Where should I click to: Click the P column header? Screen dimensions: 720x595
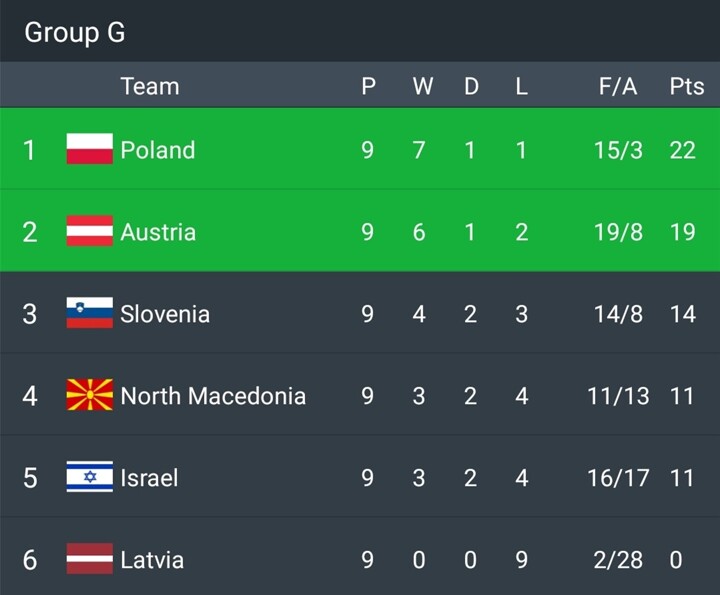[368, 86]
